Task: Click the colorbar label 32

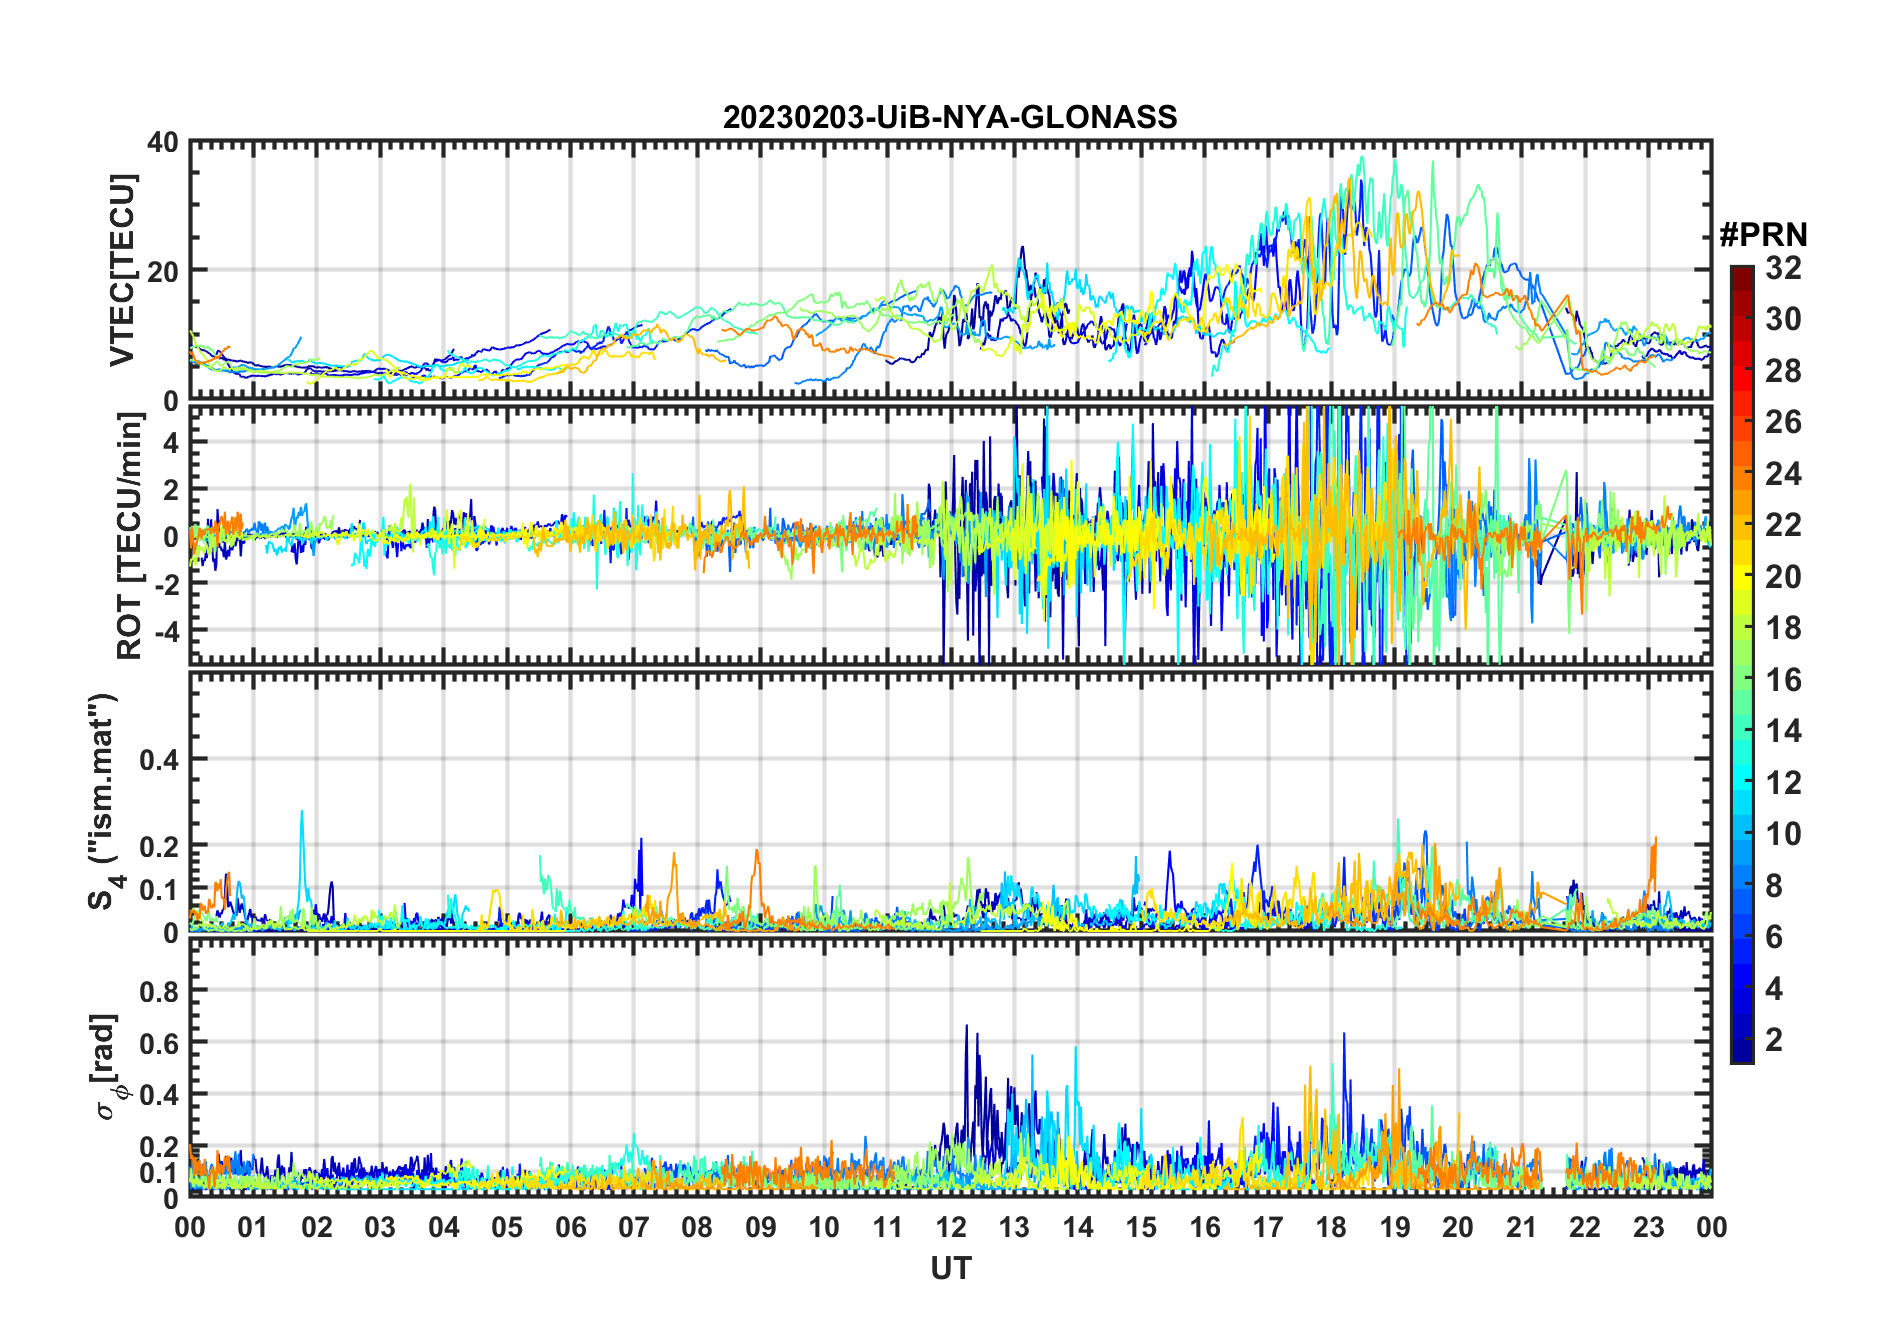Action: (1783, 268)
